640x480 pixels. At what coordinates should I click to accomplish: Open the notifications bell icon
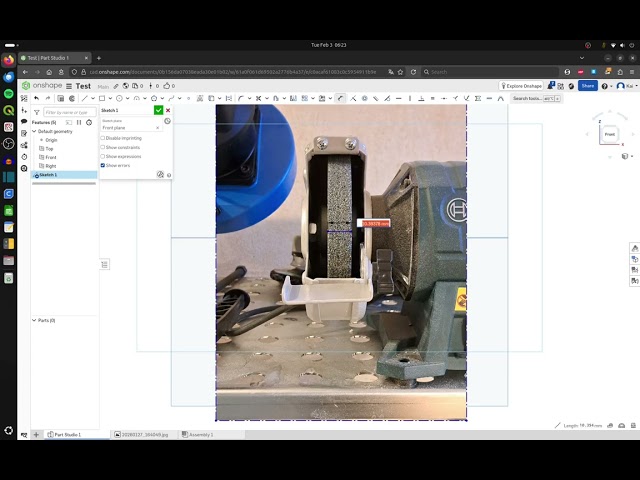point(551,85)
